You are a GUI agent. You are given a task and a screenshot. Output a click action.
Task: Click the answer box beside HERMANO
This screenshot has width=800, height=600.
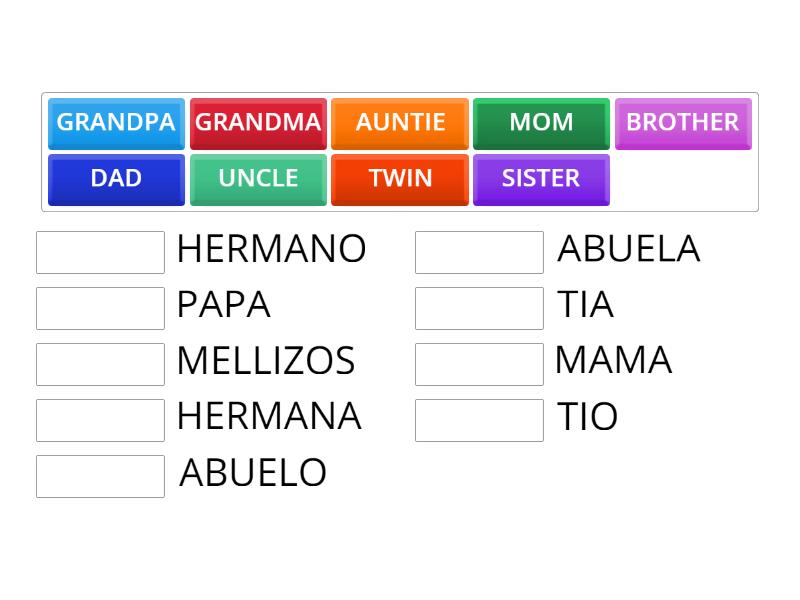coord(100,252)
